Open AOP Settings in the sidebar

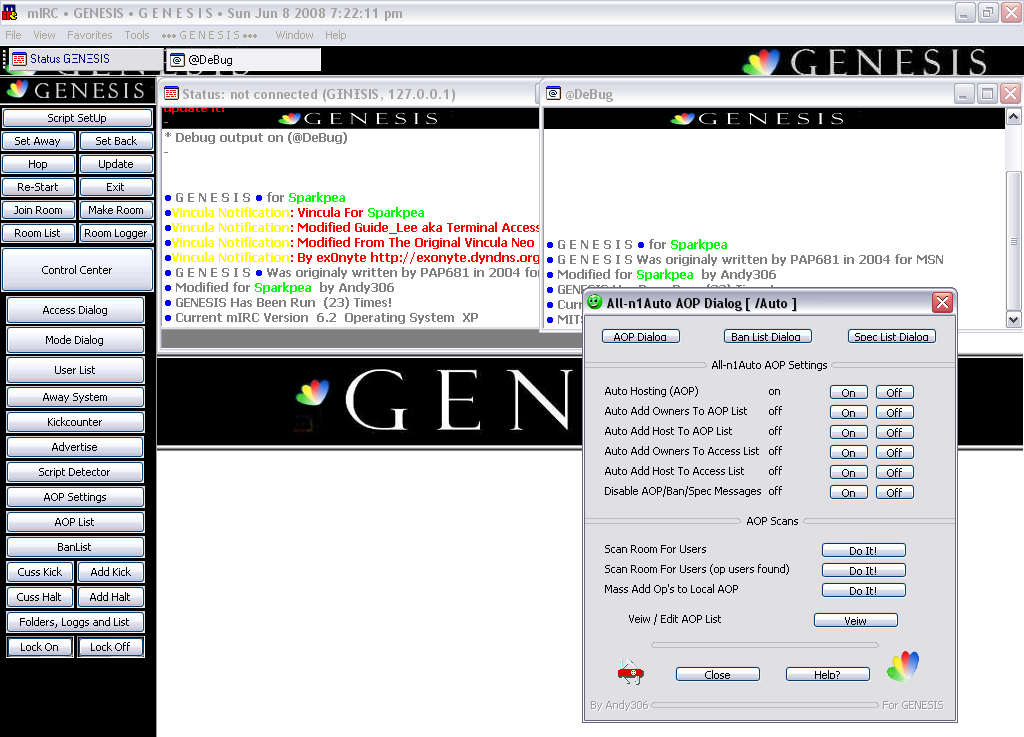point(75,497)
